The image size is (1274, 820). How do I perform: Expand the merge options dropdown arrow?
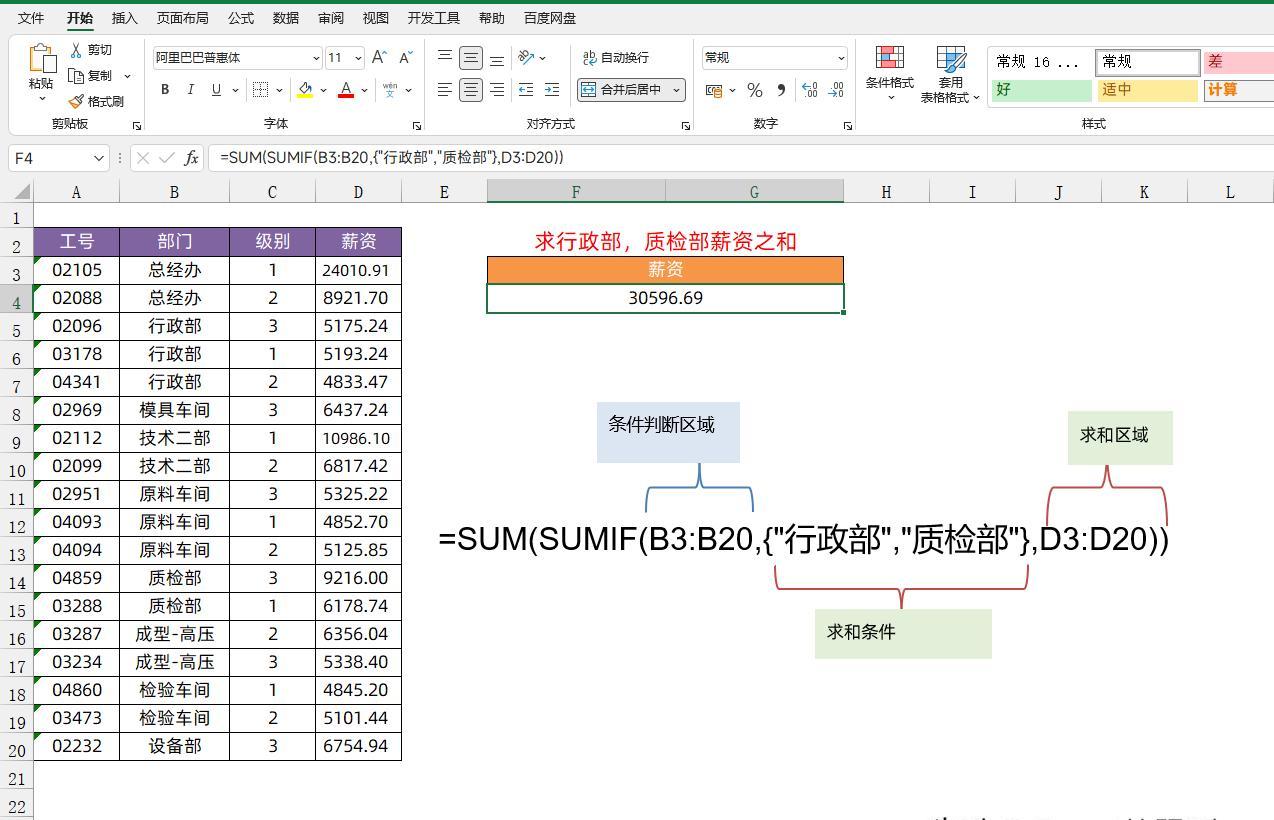tap(676, 90)
